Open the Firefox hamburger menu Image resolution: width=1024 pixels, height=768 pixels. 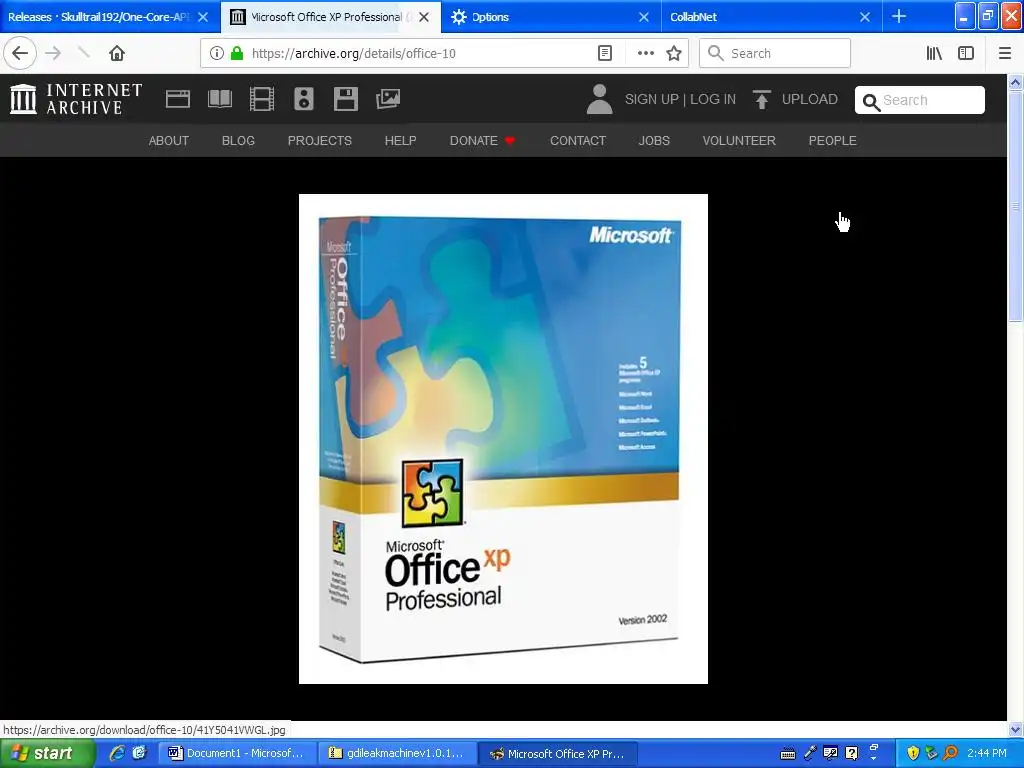click(1005, 53)
